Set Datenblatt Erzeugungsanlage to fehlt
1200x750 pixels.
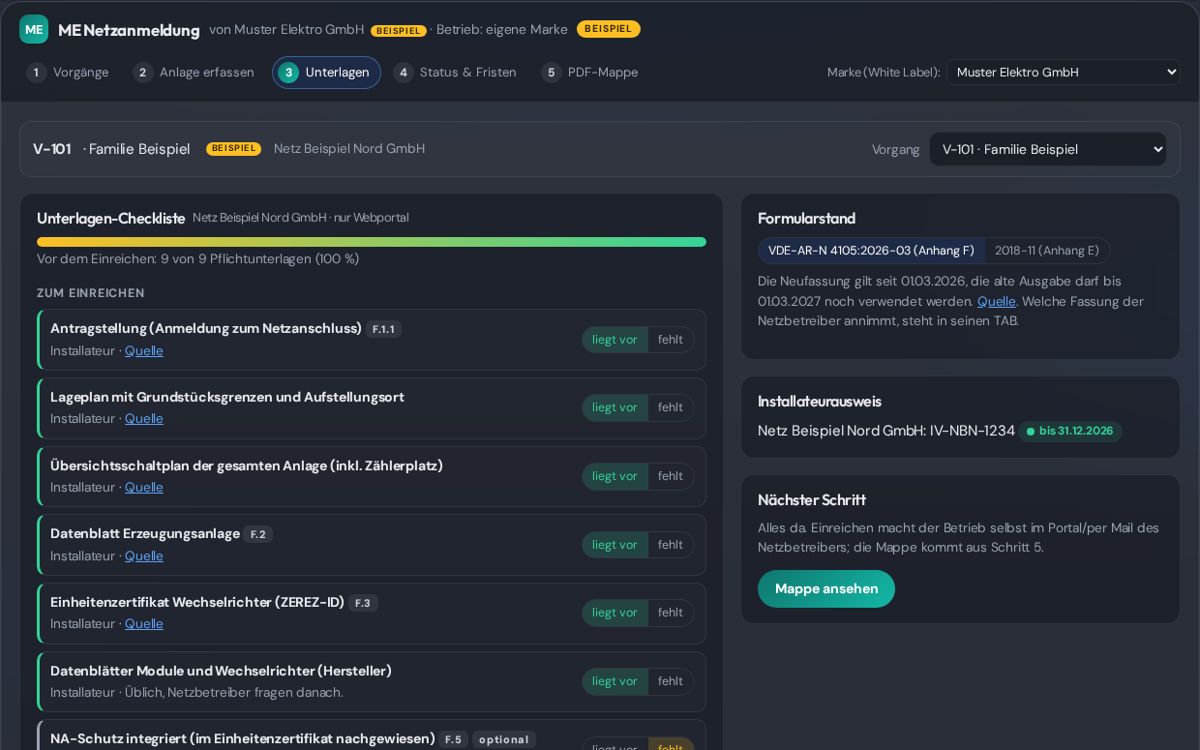pos(670,545)
